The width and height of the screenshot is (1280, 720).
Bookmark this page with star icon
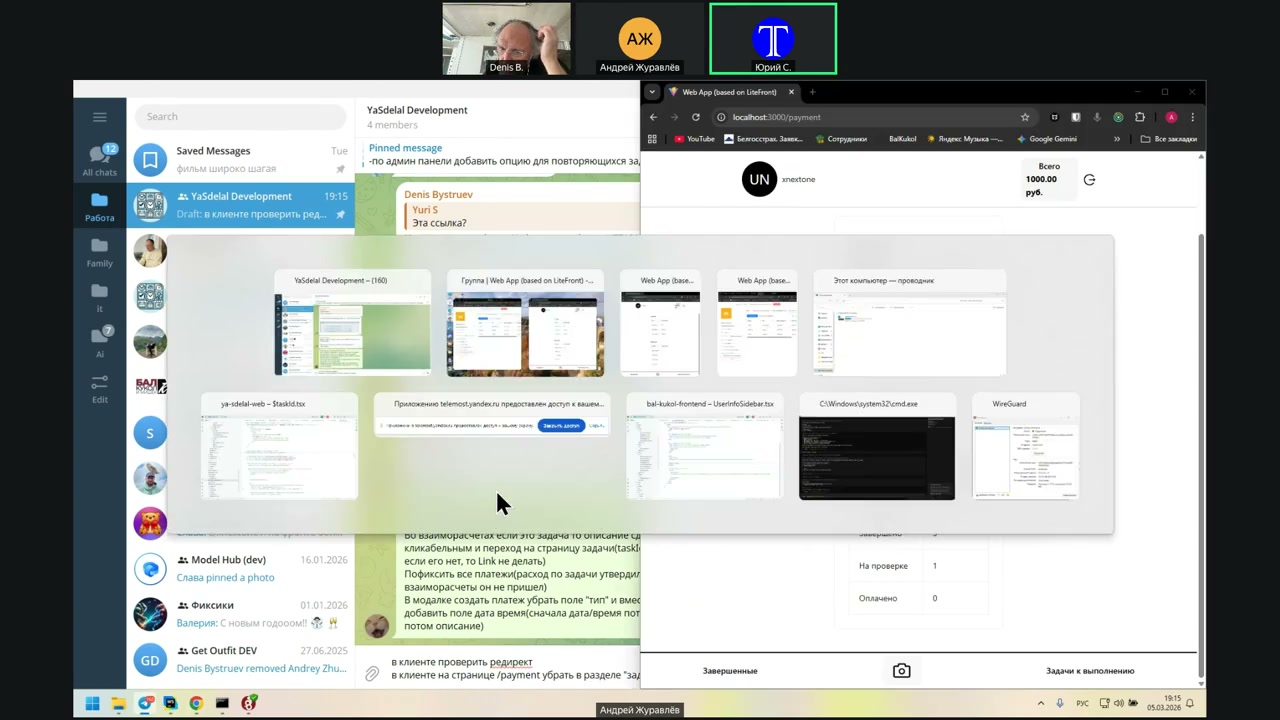(1024, 117)
